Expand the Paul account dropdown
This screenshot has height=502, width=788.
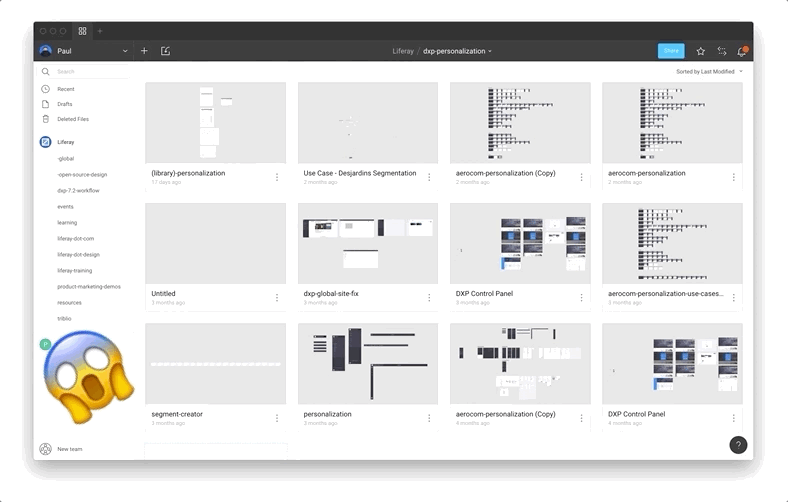tap(125, 51)
